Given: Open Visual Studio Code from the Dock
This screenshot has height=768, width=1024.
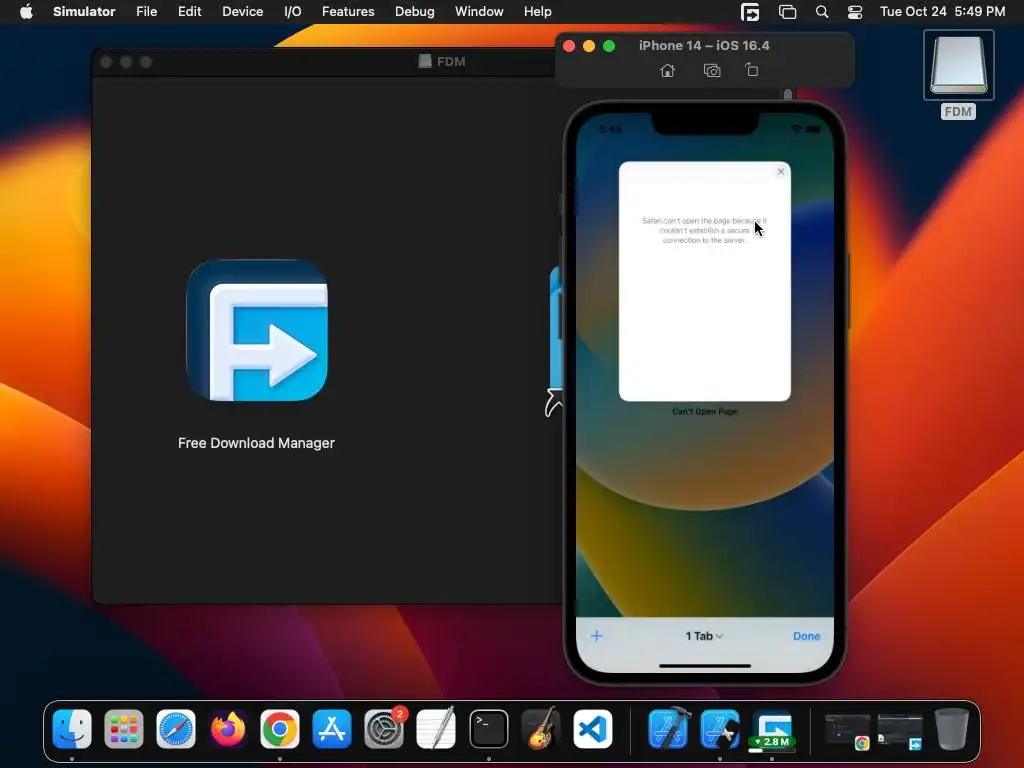Looking at the screenshot, I should 593,729.
